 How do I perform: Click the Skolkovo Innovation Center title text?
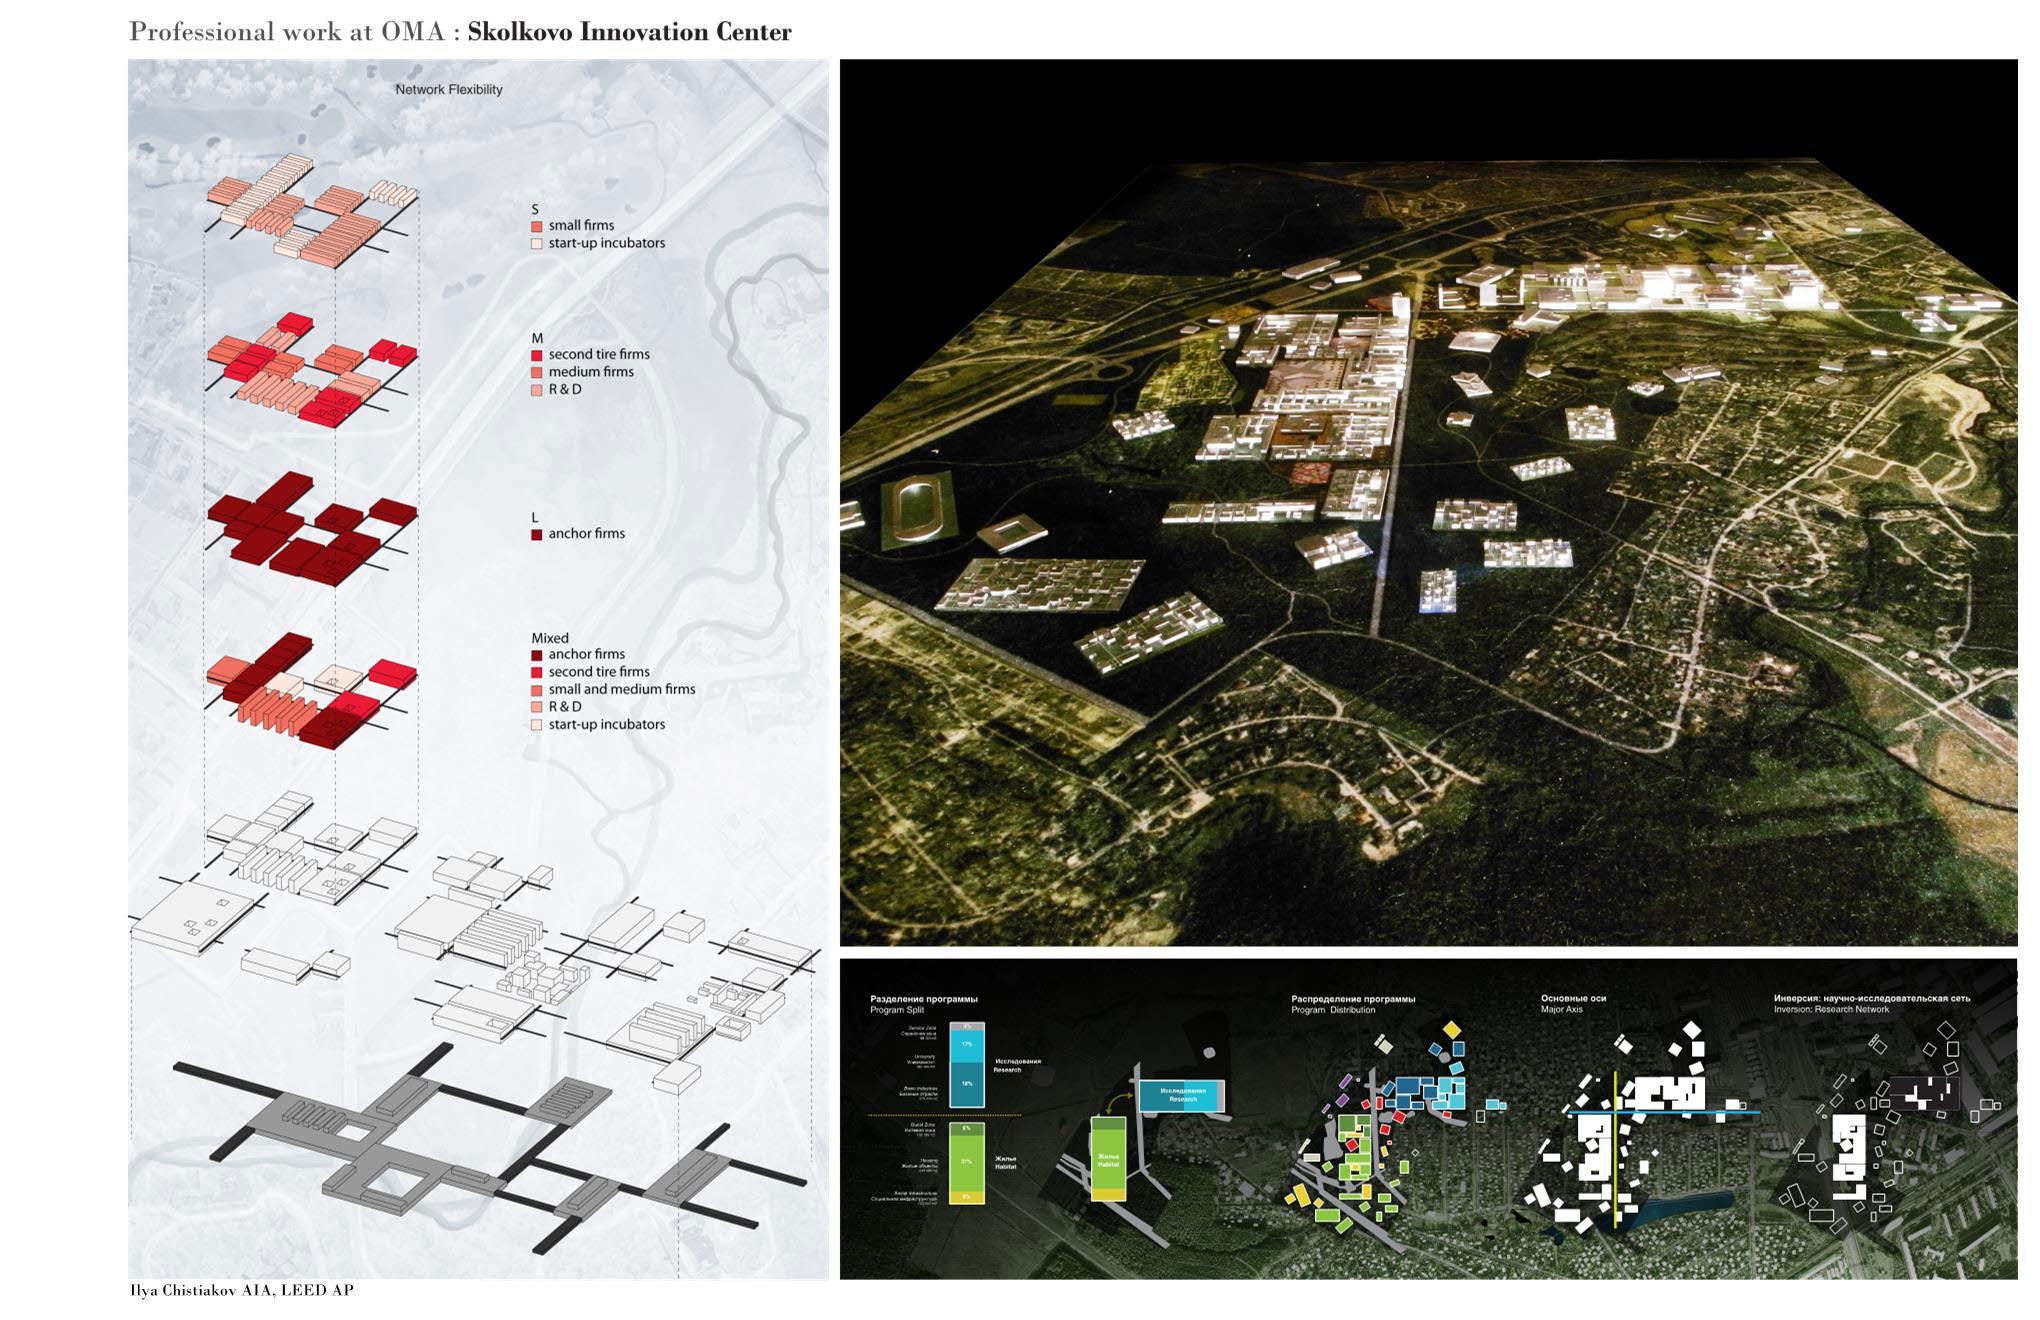tap(629, 32)
